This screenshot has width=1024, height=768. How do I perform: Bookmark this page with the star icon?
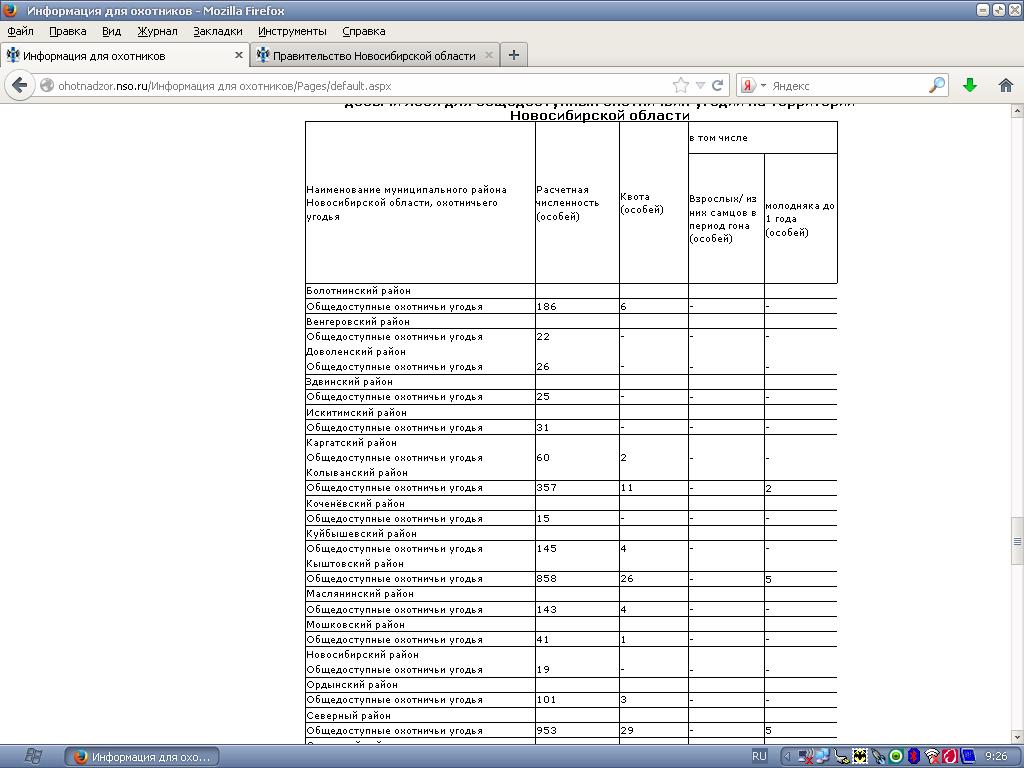(x=681, y=86)
